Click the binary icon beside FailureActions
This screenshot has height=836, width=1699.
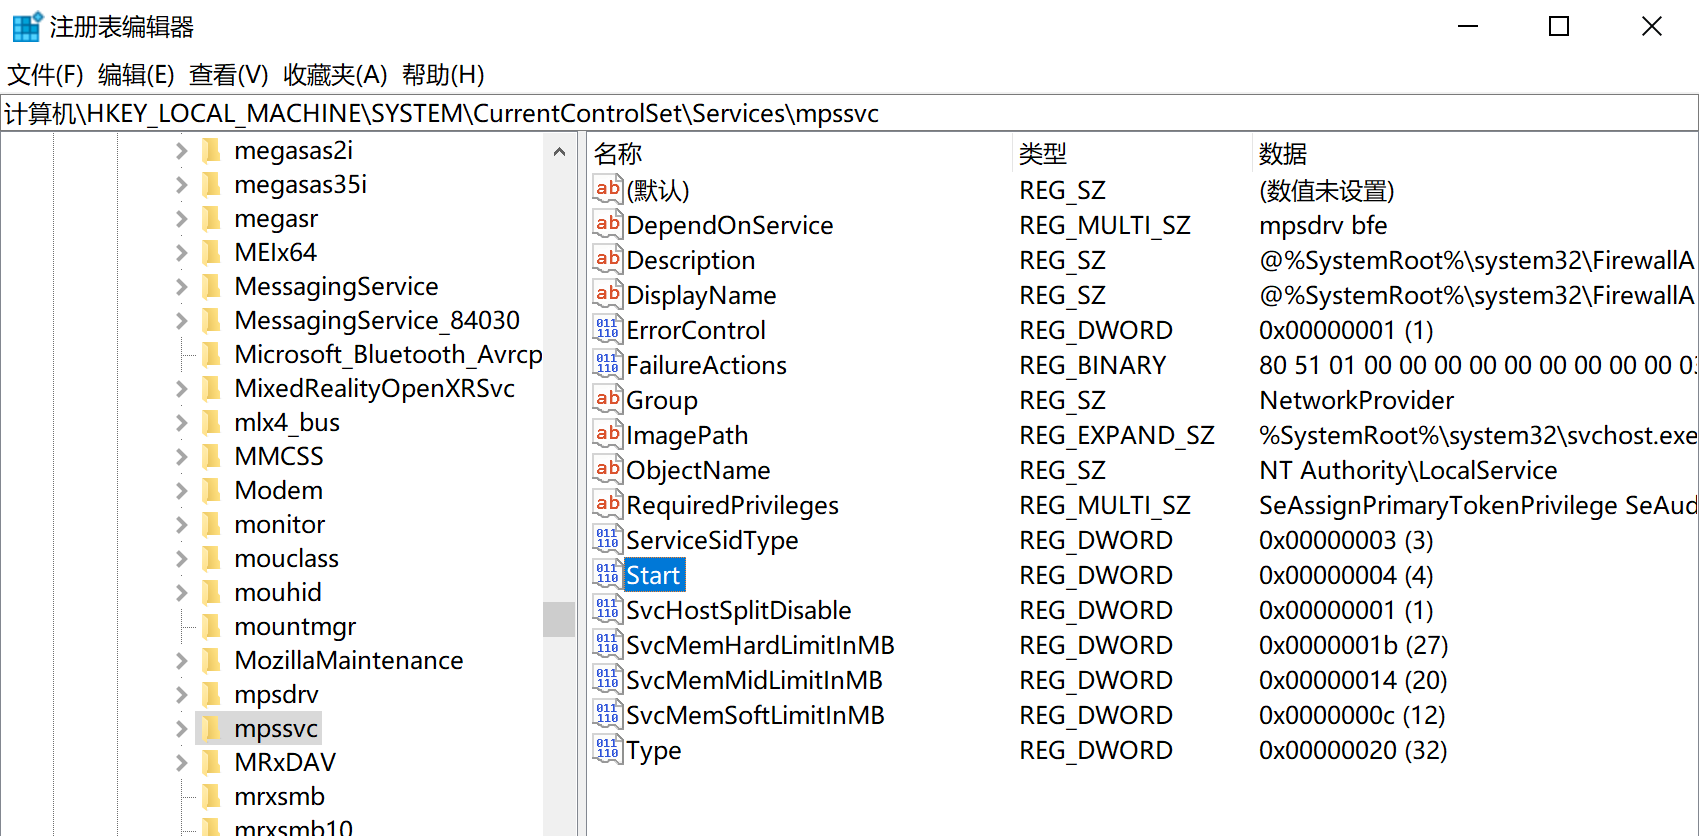pos(607,364)
